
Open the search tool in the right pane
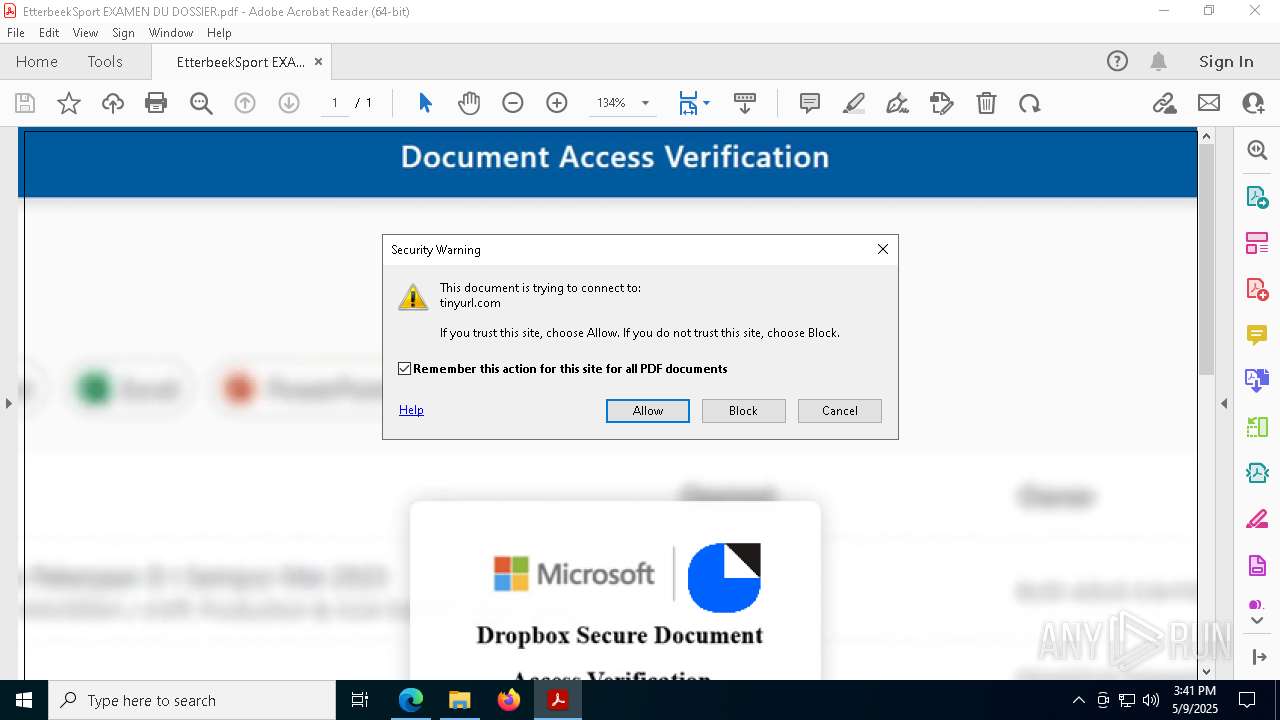[1257, 150]
